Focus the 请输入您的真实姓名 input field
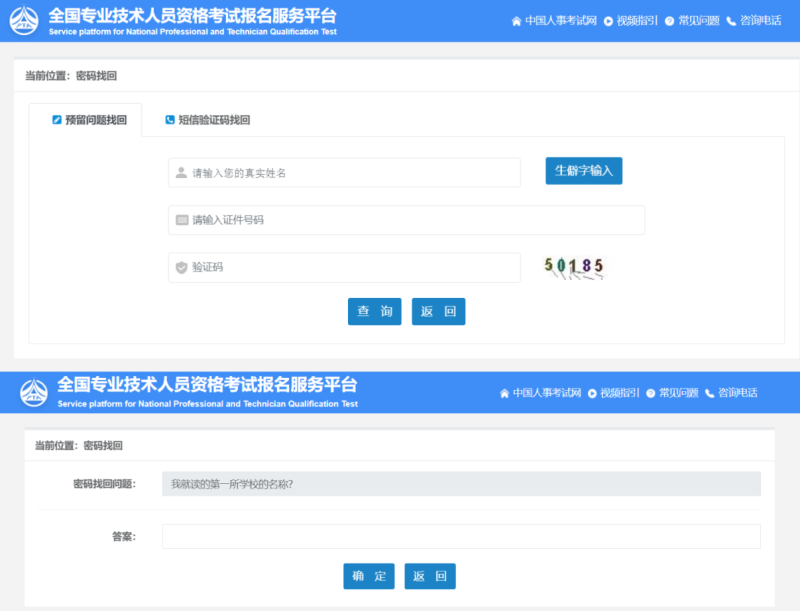 [x=350, y=173]
